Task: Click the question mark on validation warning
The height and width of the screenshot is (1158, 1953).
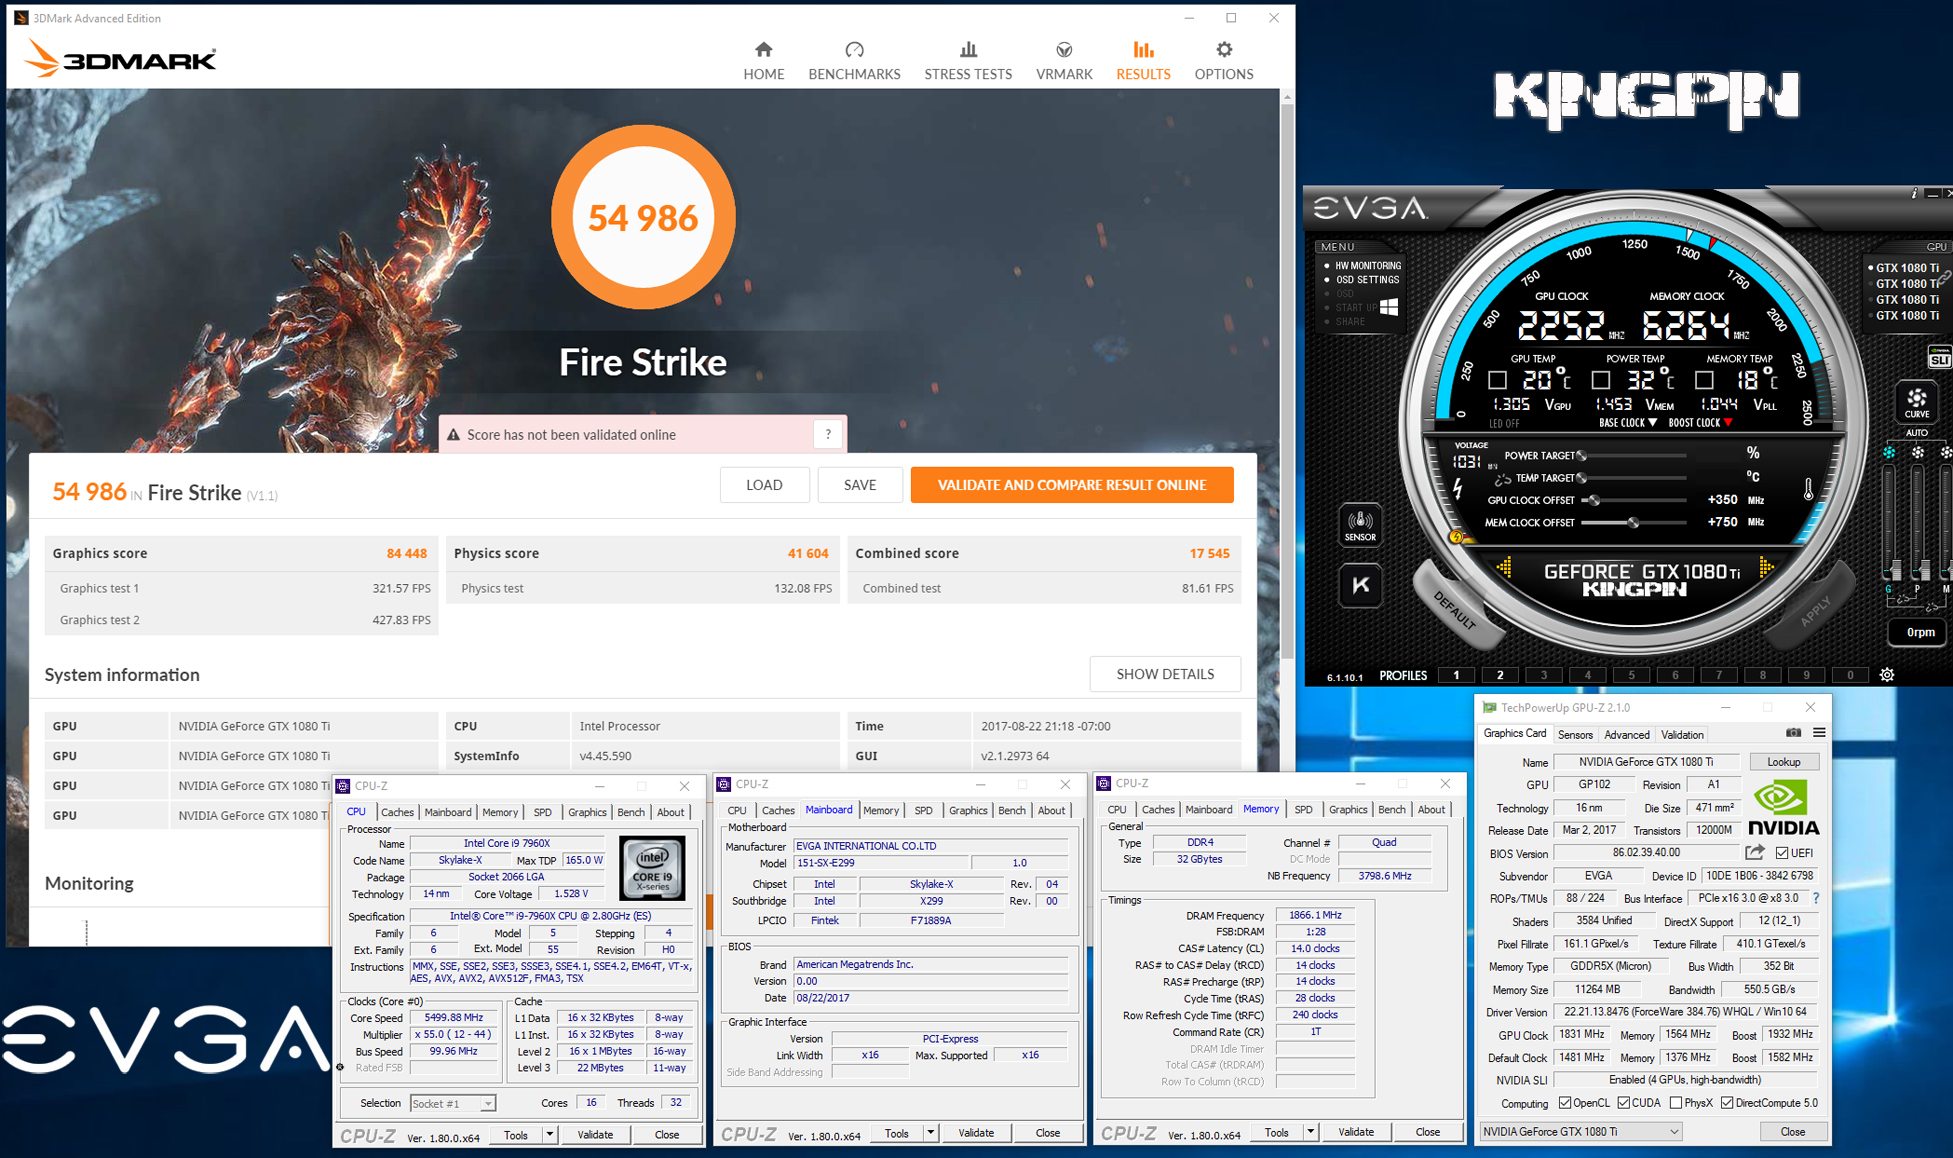Action: [x=828, y=434]
